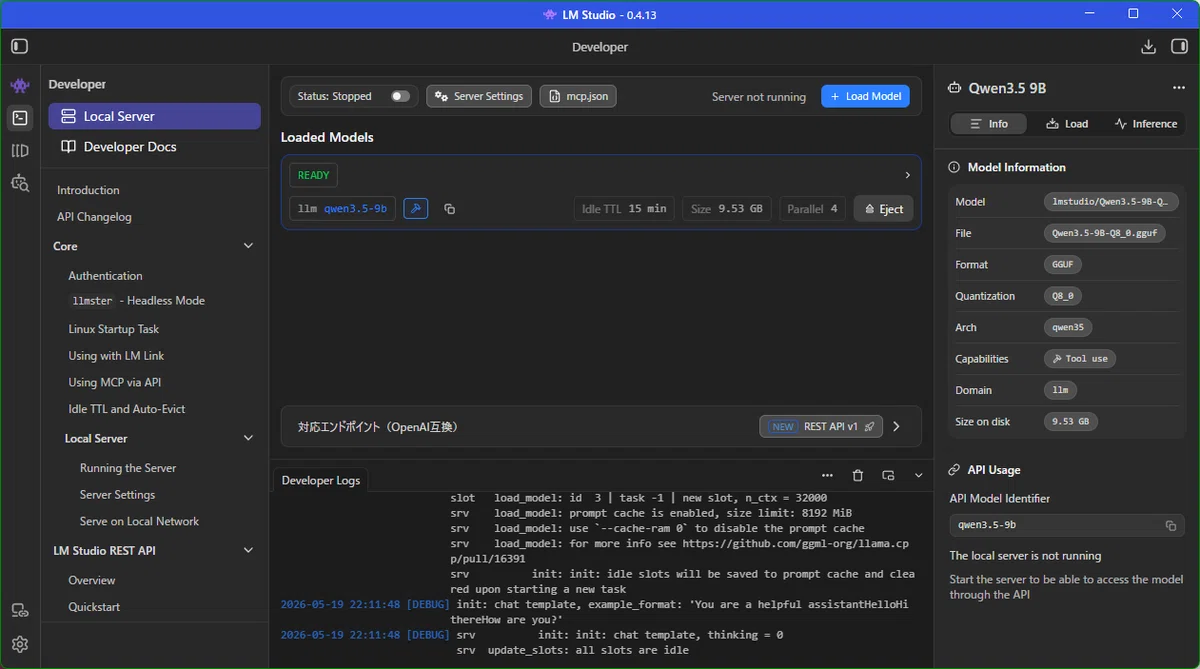1200x669 pixels.
Task: Click the API Usage link icon
Action: click(955, 470)
